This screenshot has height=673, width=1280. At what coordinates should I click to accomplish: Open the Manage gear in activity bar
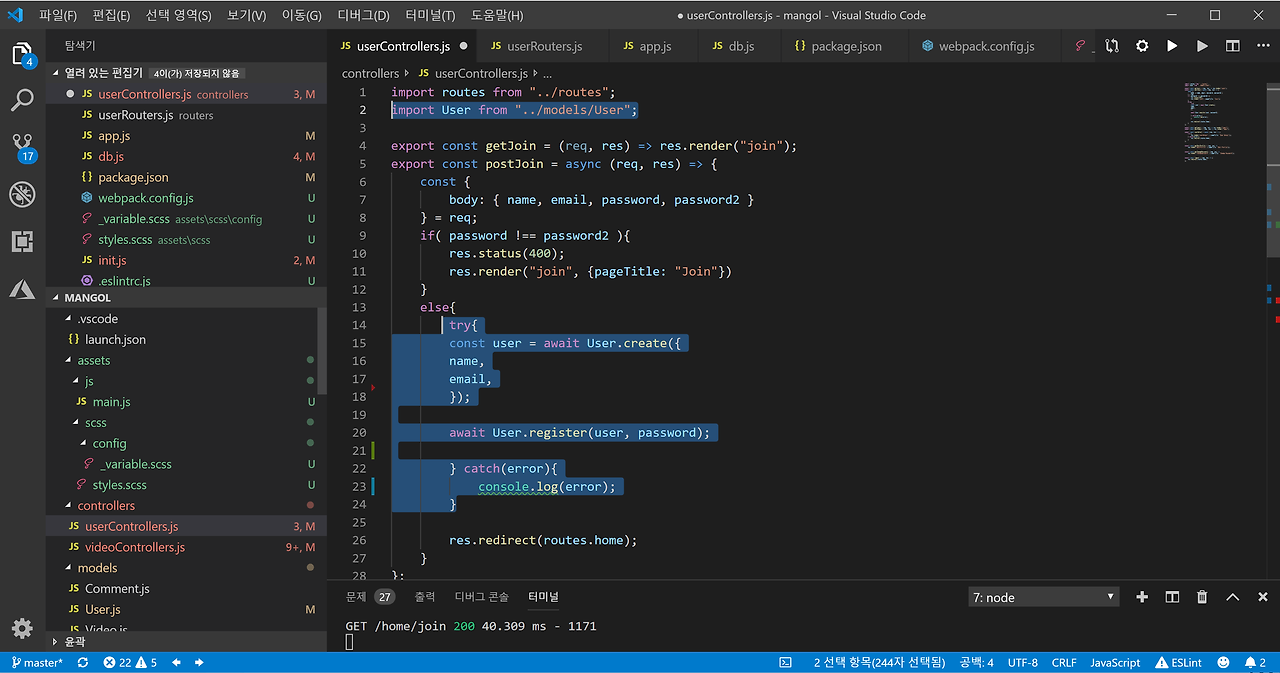coord(22,628)
